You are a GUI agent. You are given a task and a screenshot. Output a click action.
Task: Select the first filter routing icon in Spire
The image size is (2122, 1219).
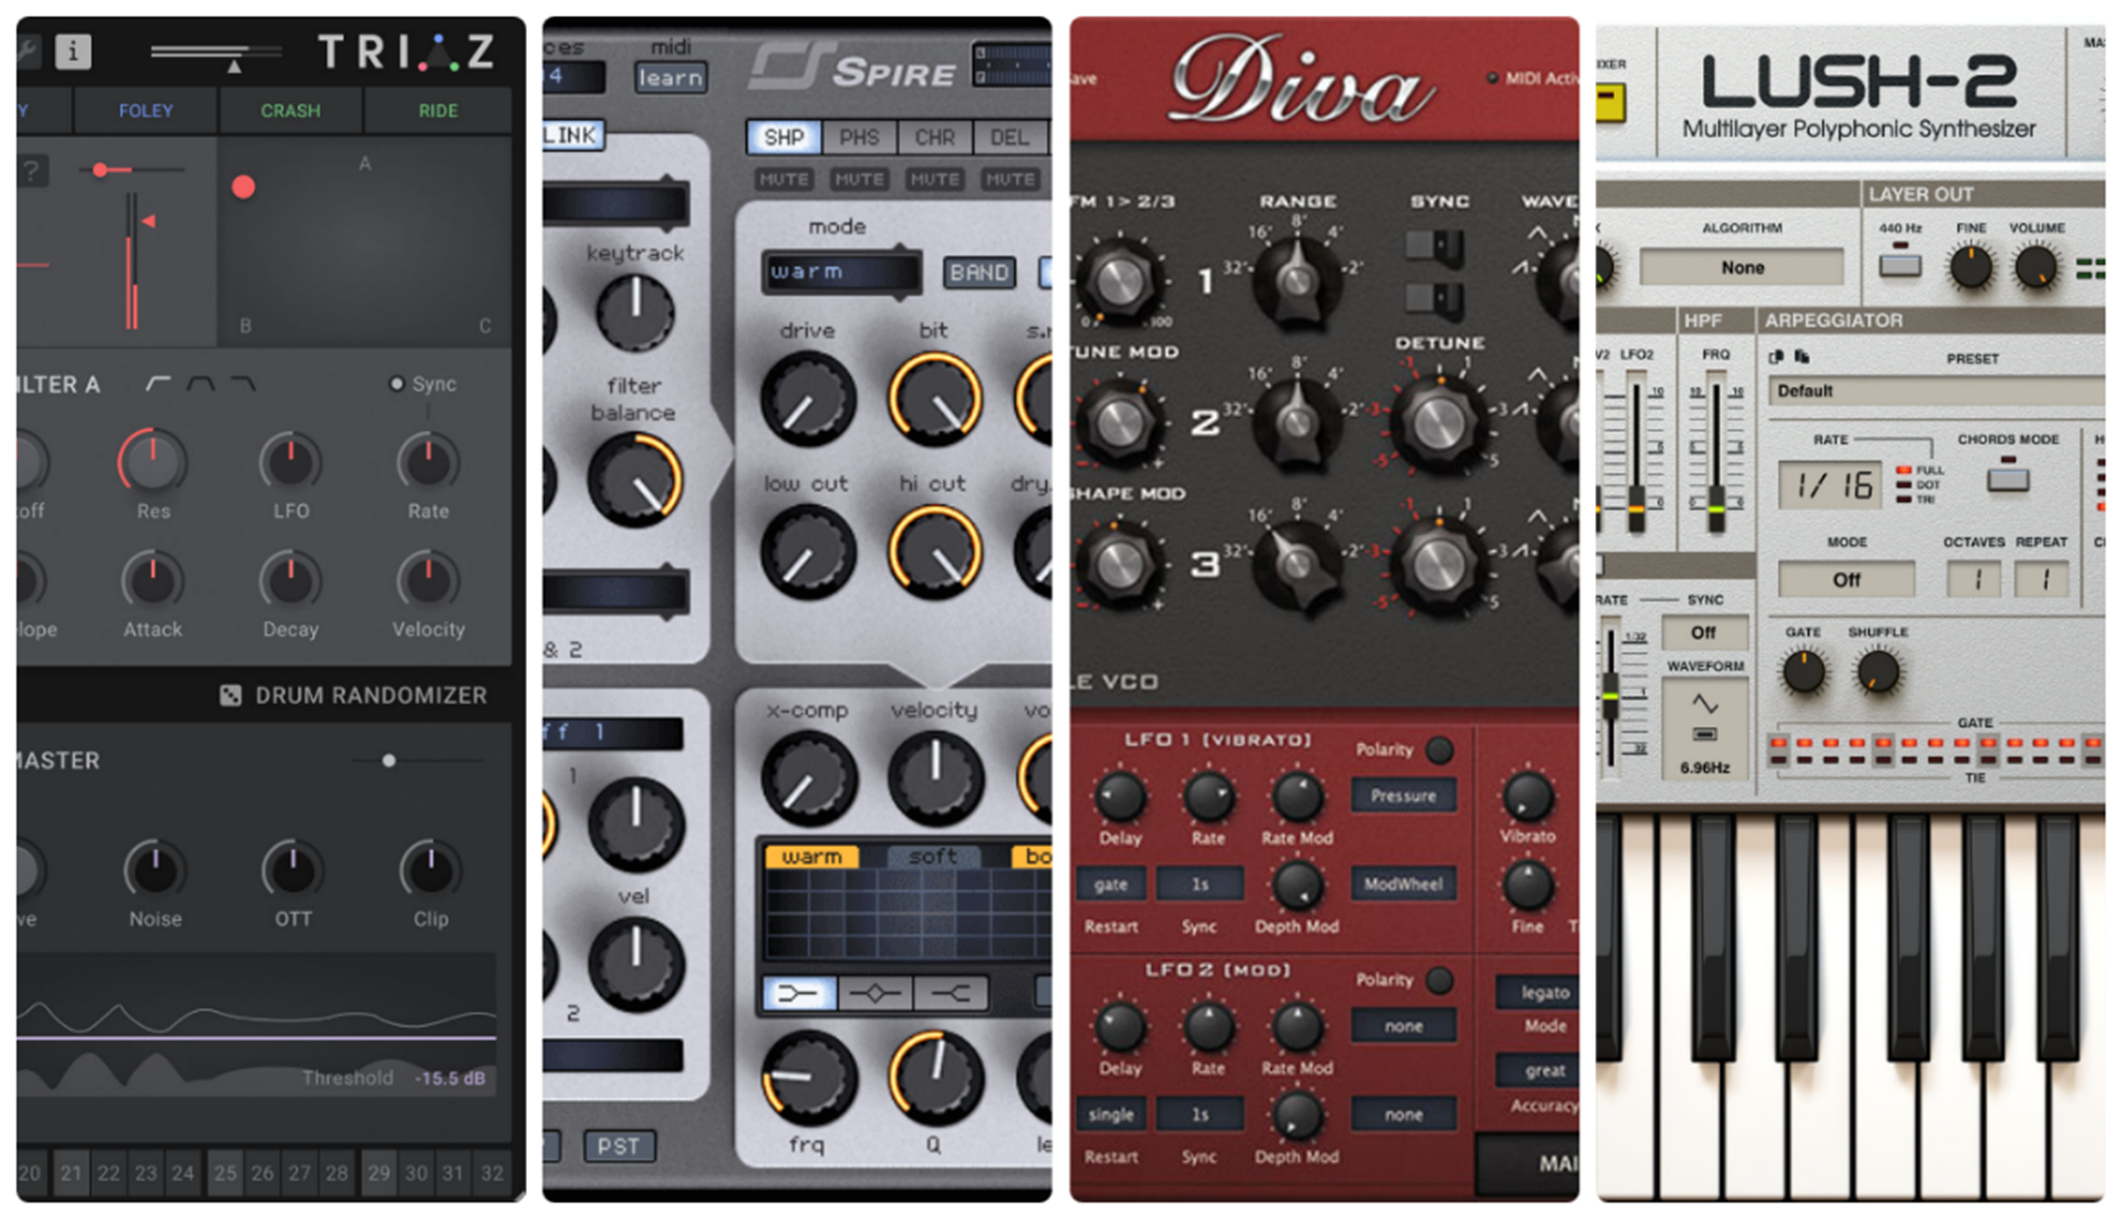tap(798, 993)
